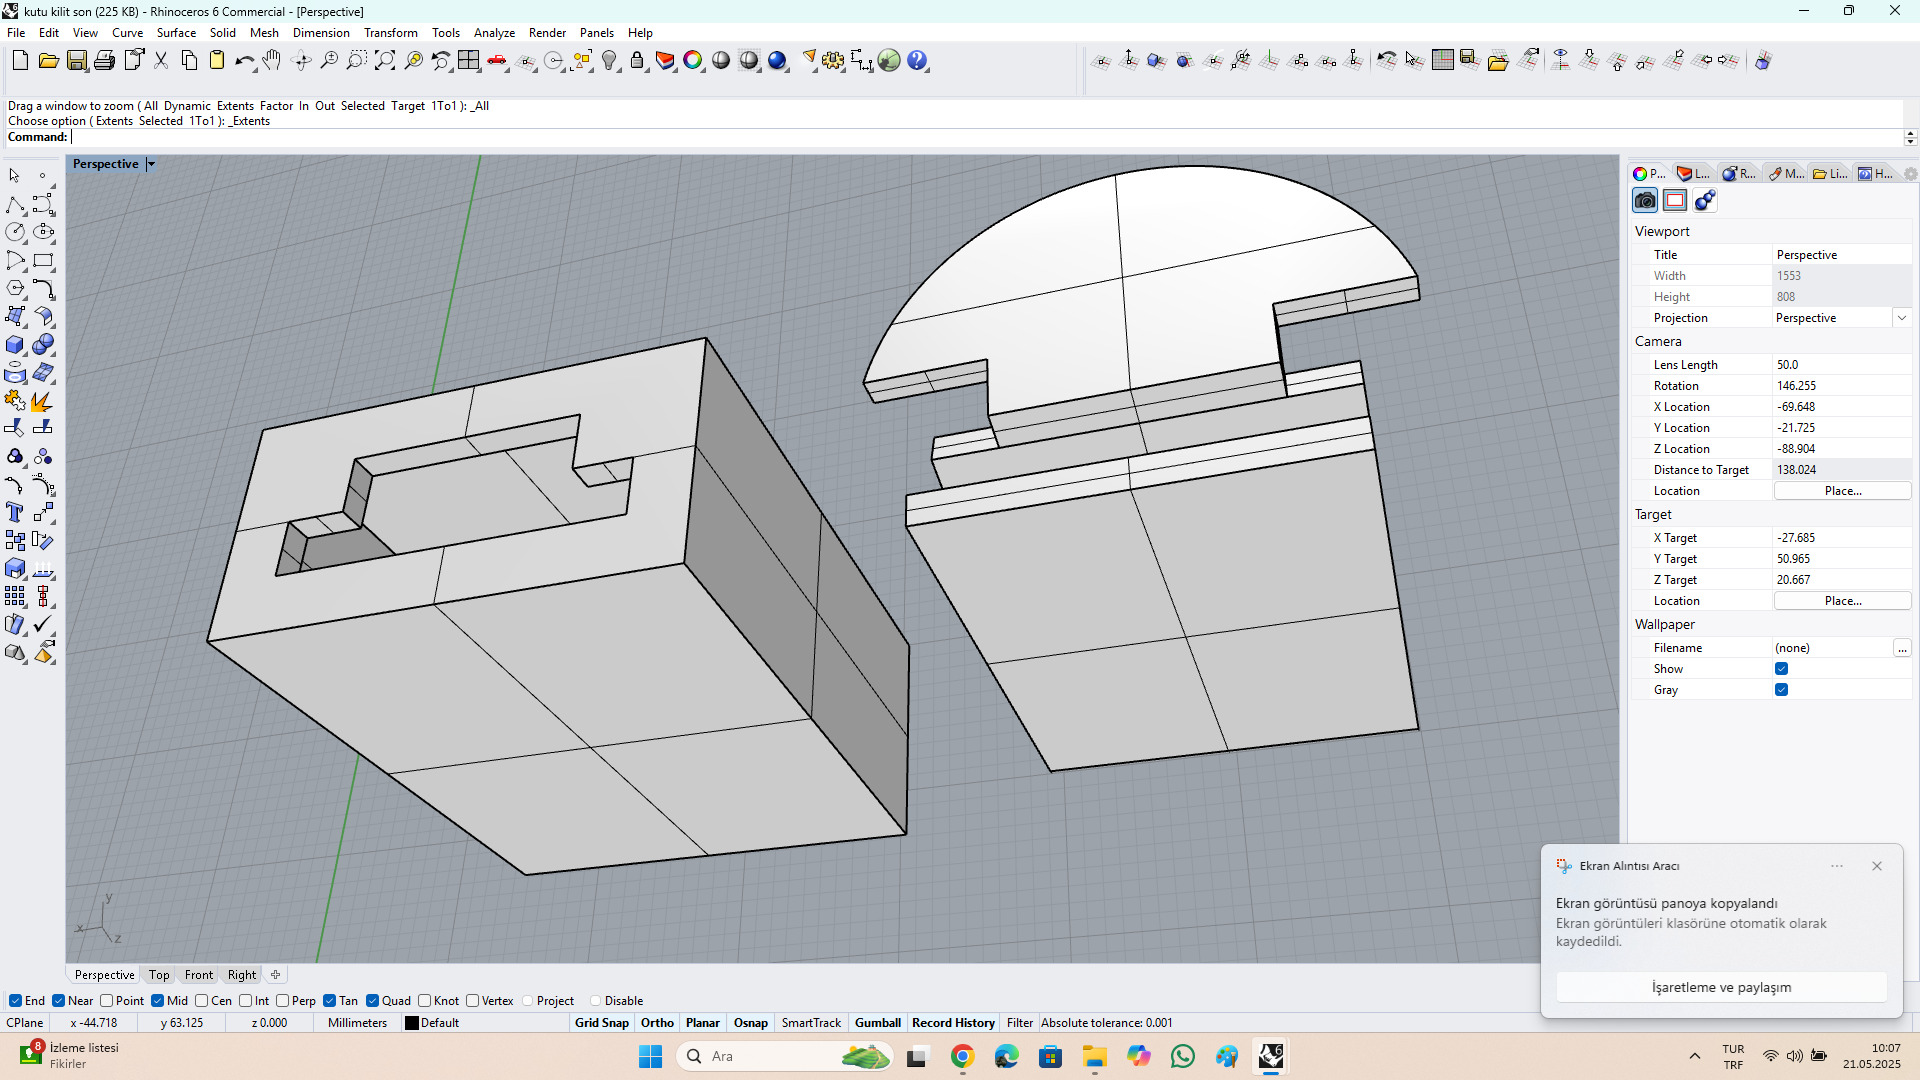Click the Four Viewports layout icon
Image resolution: width=1920 pixels, height=1080 pixels.
[x=469, y=61]
